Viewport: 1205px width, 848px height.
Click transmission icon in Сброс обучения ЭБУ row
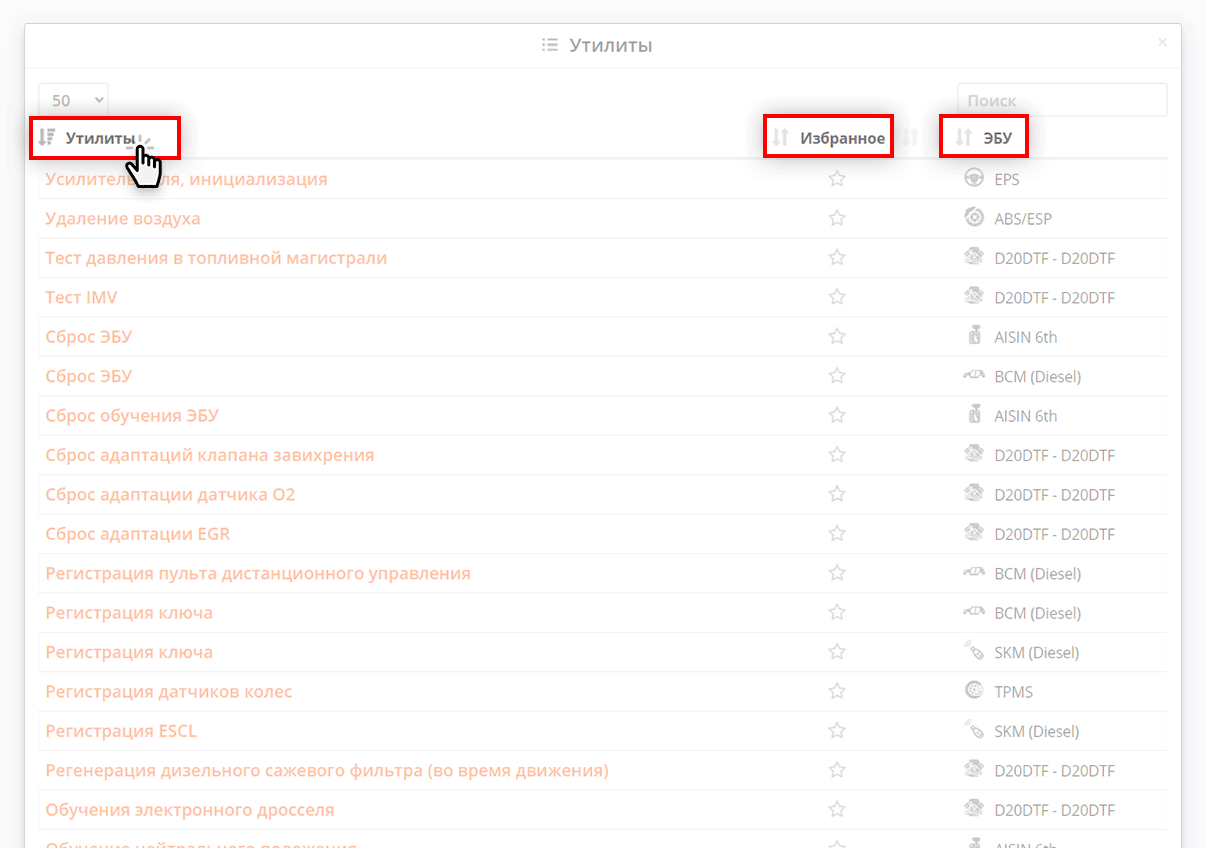(x=973, y=415)
